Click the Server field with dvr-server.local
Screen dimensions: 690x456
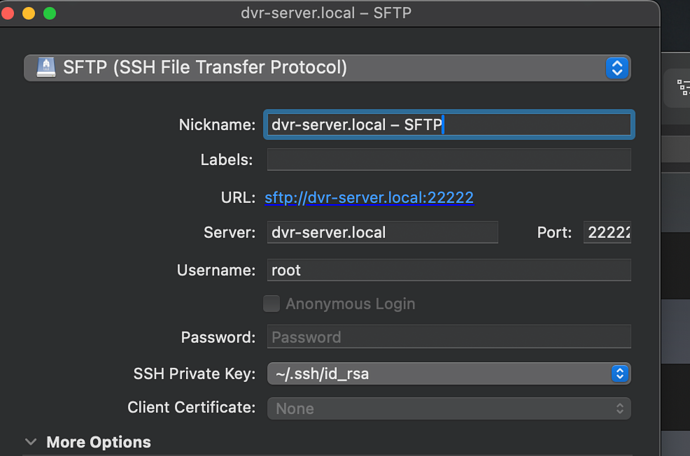[382, 233]
